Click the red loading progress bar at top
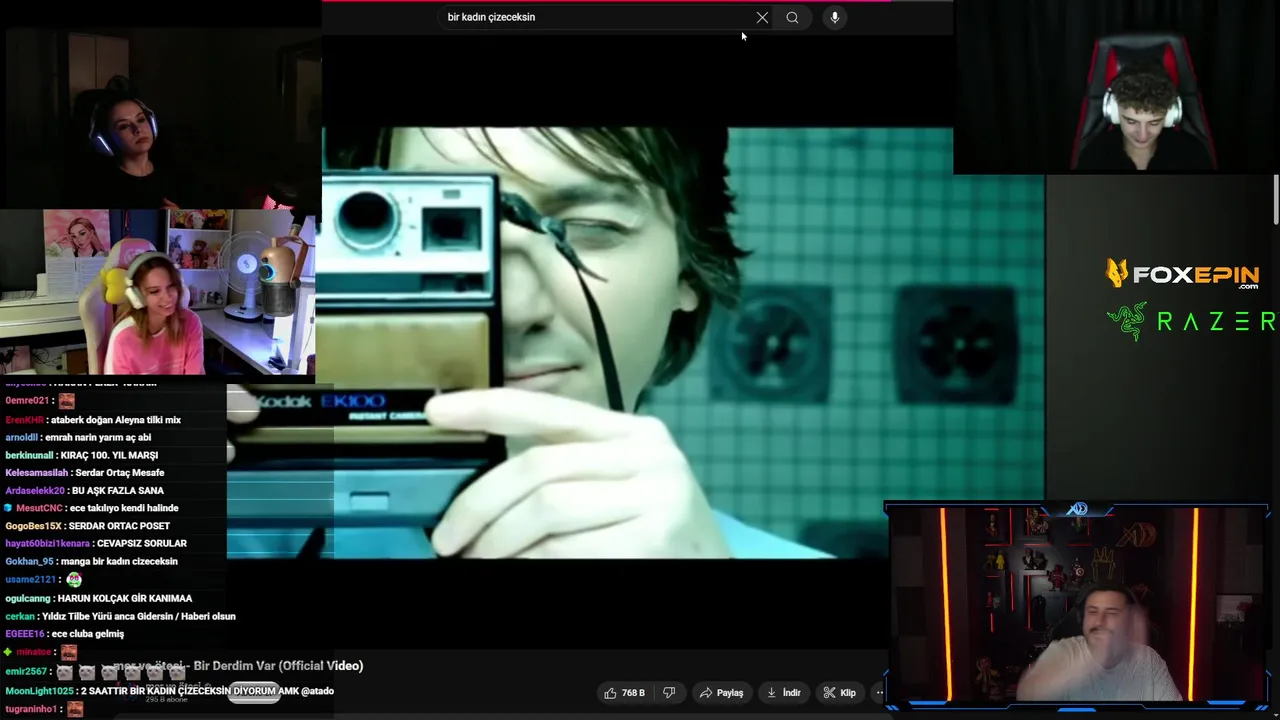This screenshot has width=1280, height=720. coord(606,1)
